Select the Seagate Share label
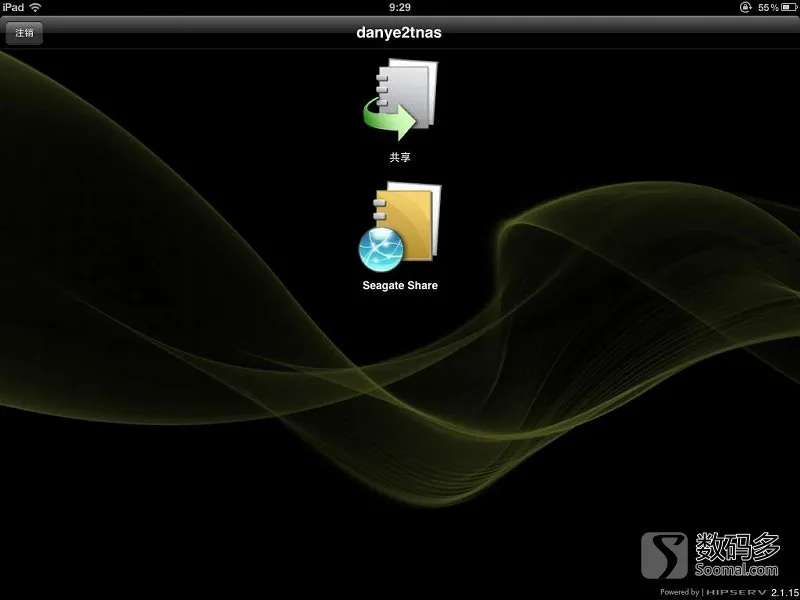 400,286
